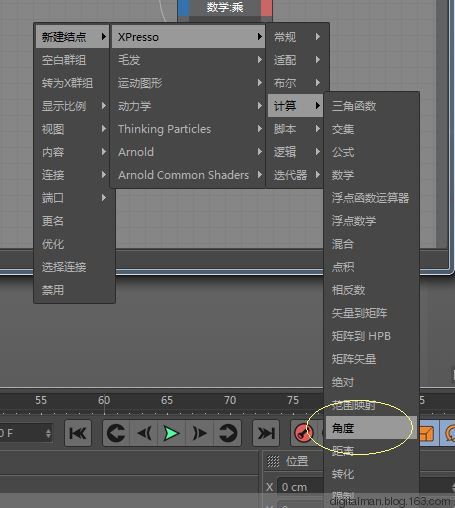Jump to end of timeline

[x=266, y=433]
